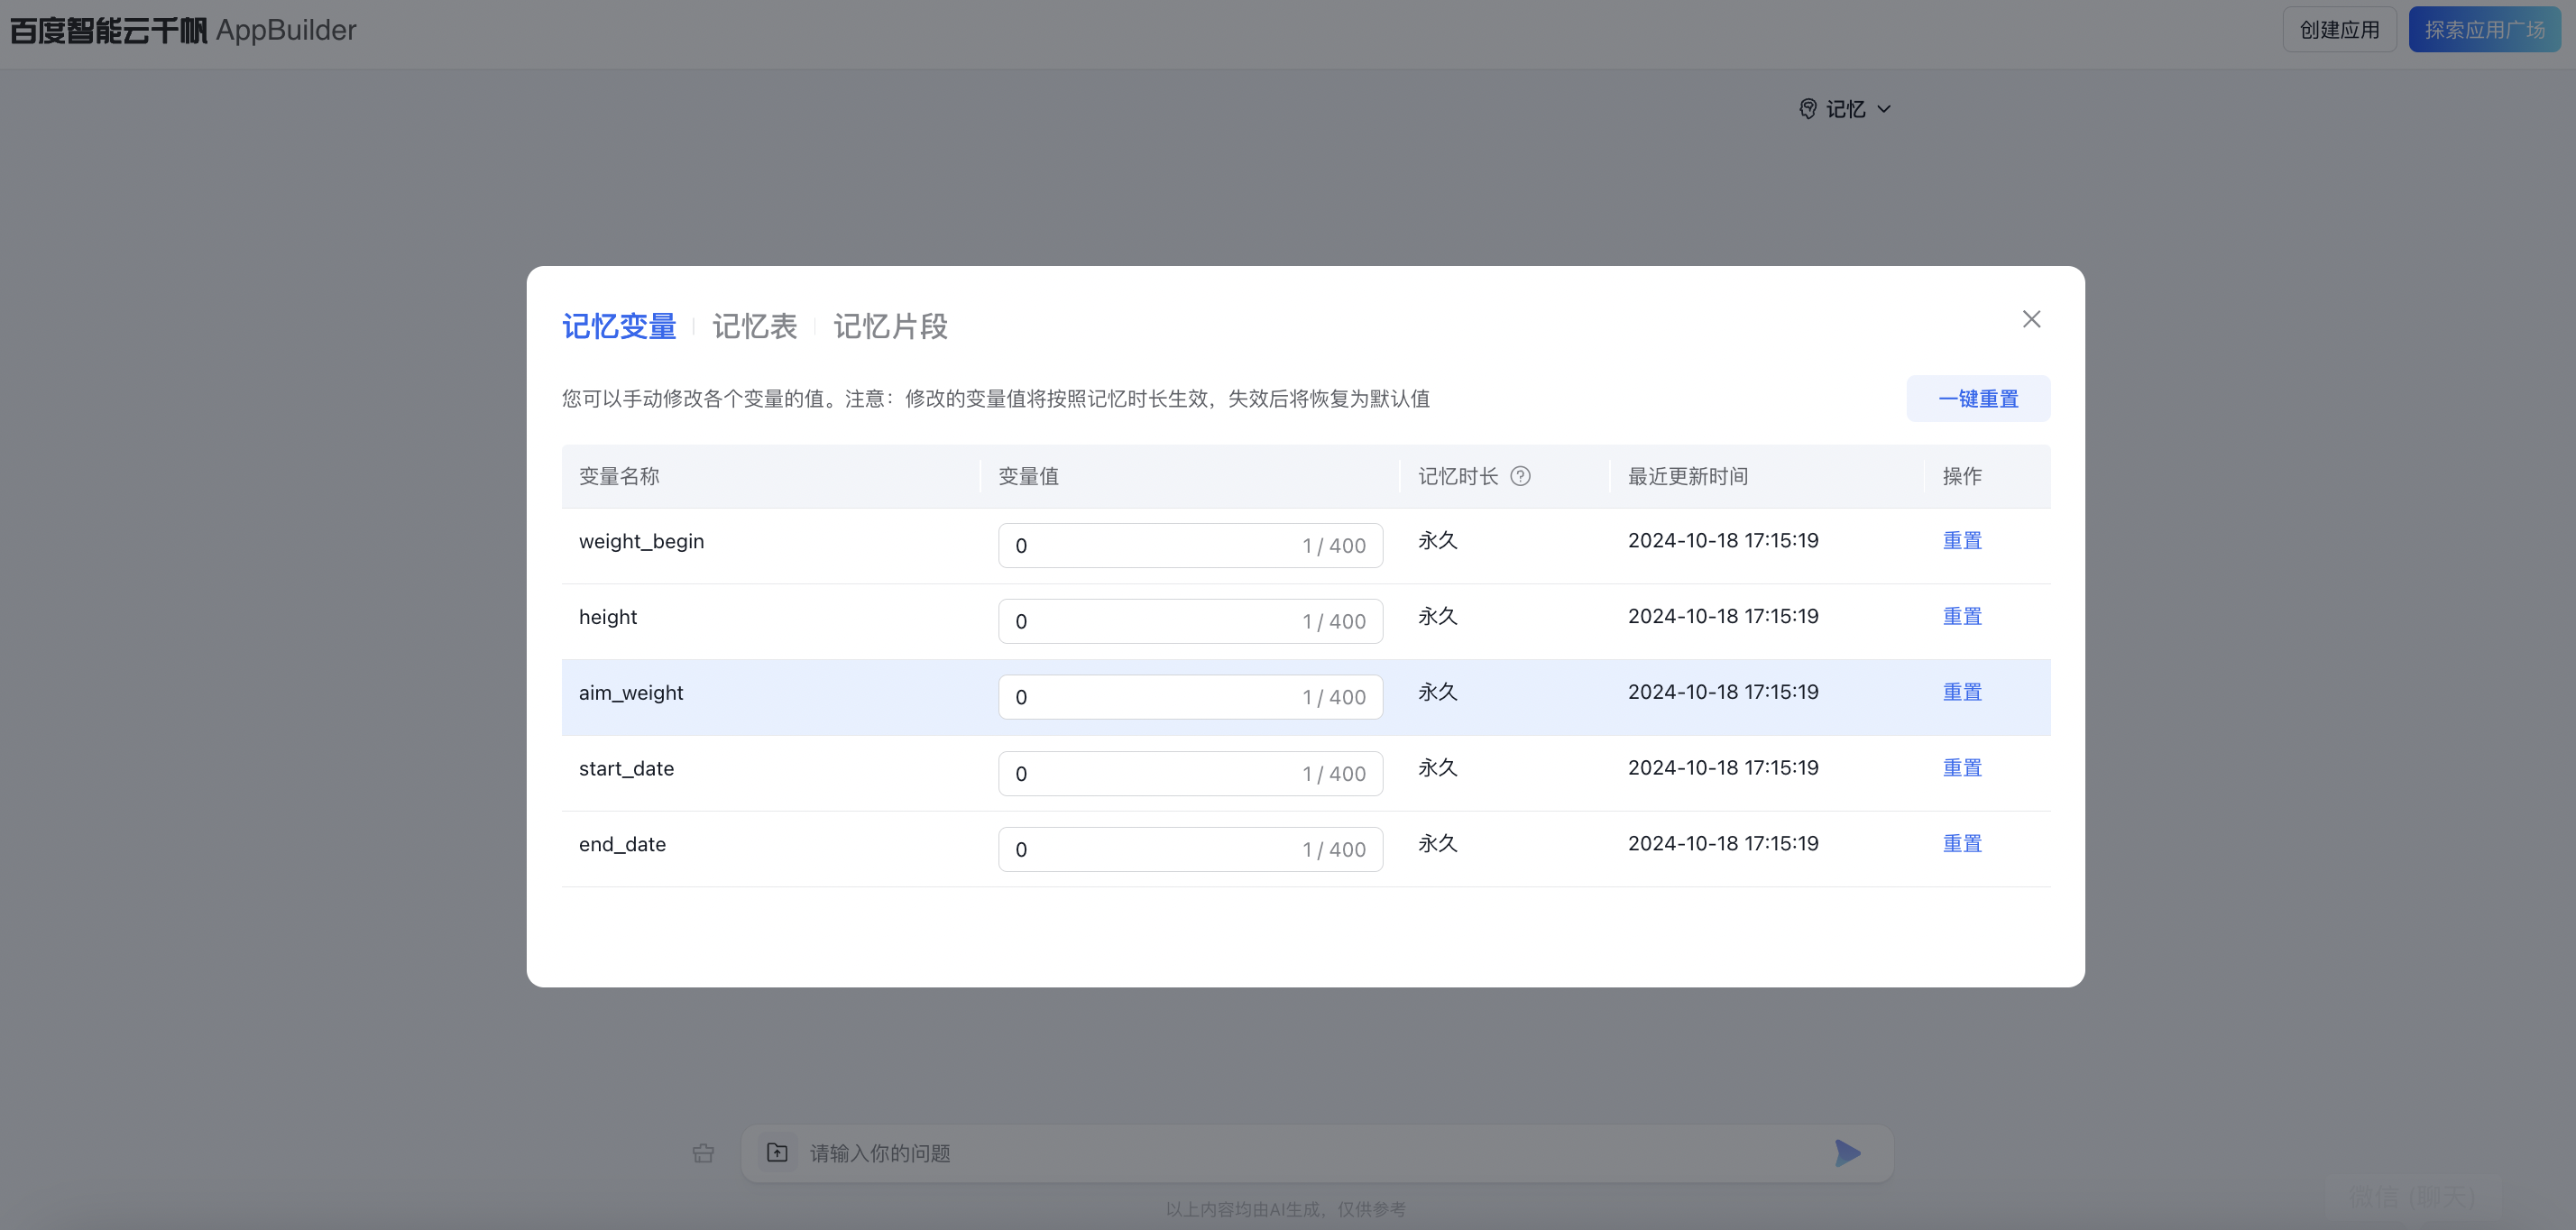
Task: Reset the end_date variable
Action: pos(1962,845)
